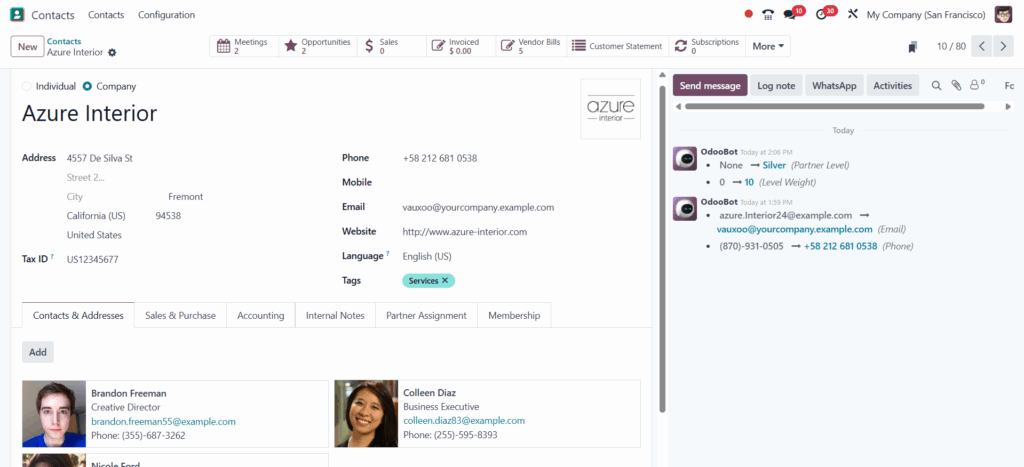Open the VoIP phone icon
This screenshot has height=467, width=1024.
point(769,14)
